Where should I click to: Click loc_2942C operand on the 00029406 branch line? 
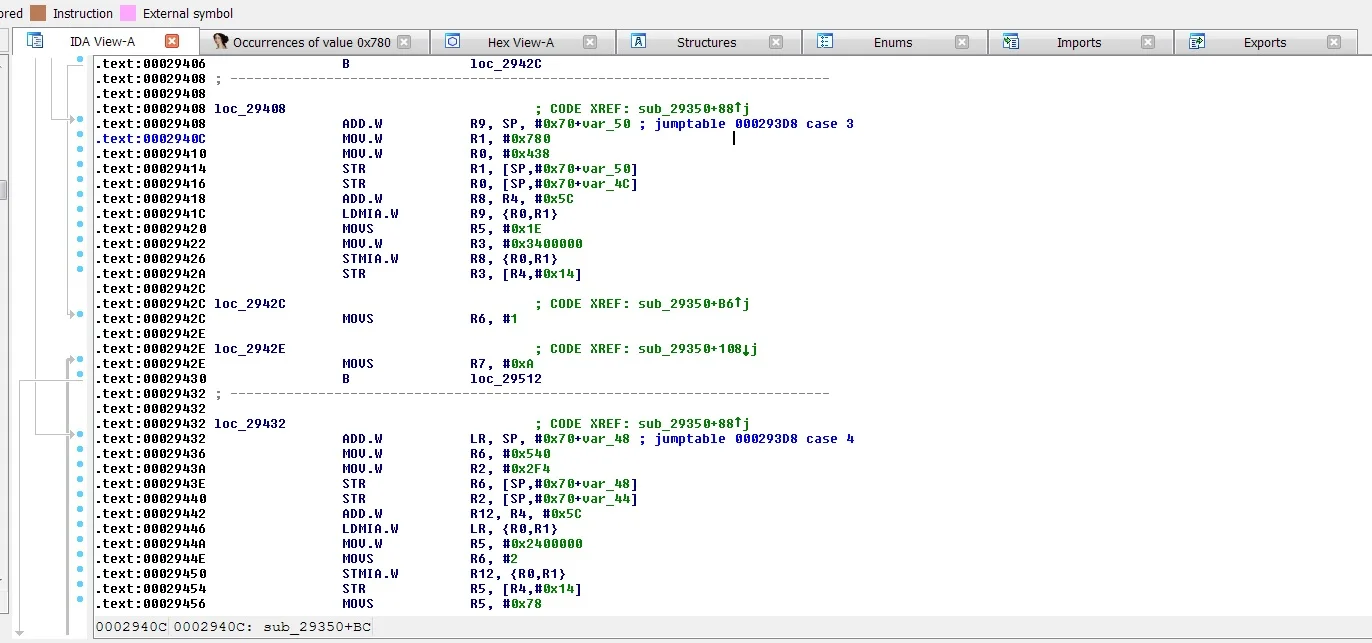(505, 64)
